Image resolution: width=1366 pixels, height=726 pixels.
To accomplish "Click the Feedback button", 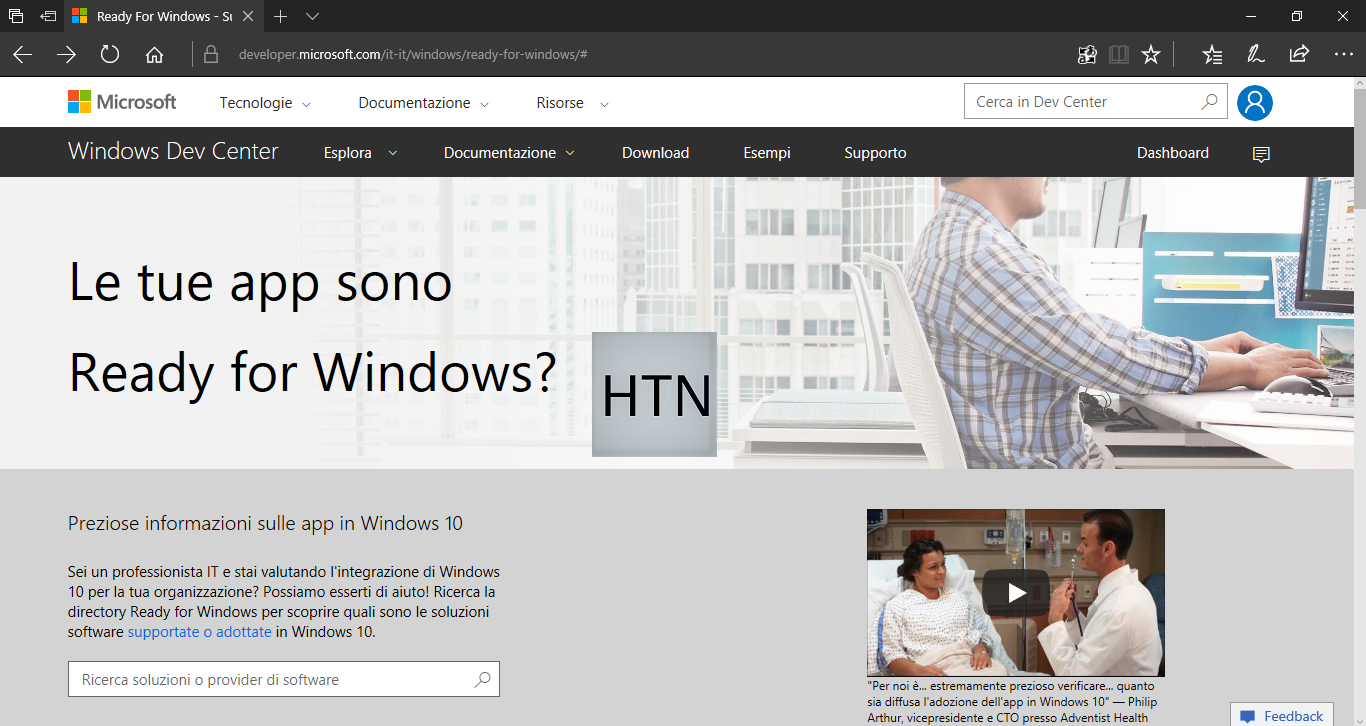I will coord(1282,715).
